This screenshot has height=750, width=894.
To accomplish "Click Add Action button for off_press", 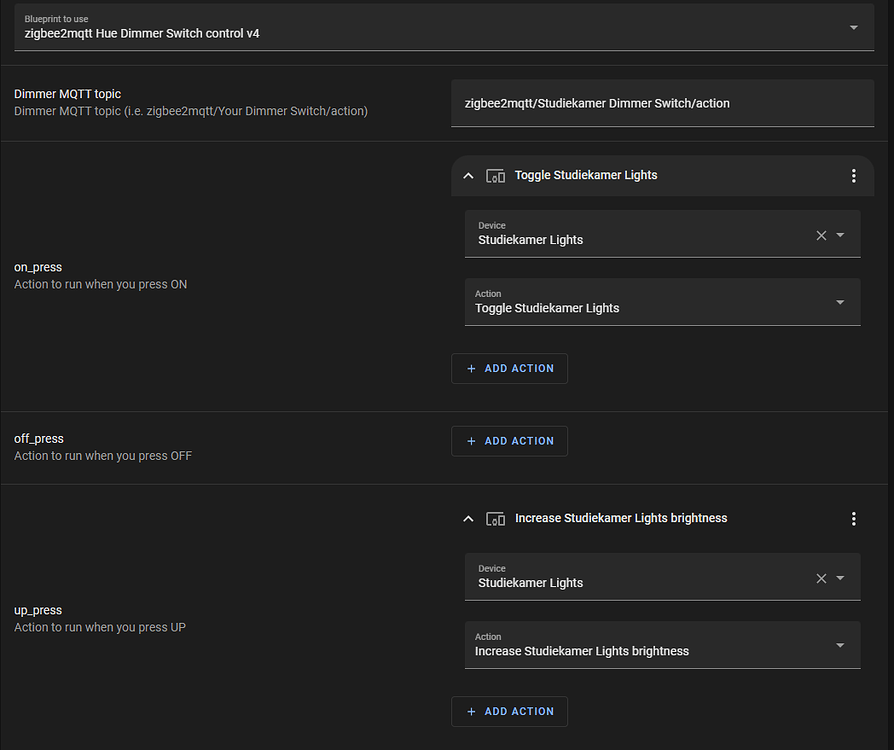I will pyautogui.click(x=509, y=441).
